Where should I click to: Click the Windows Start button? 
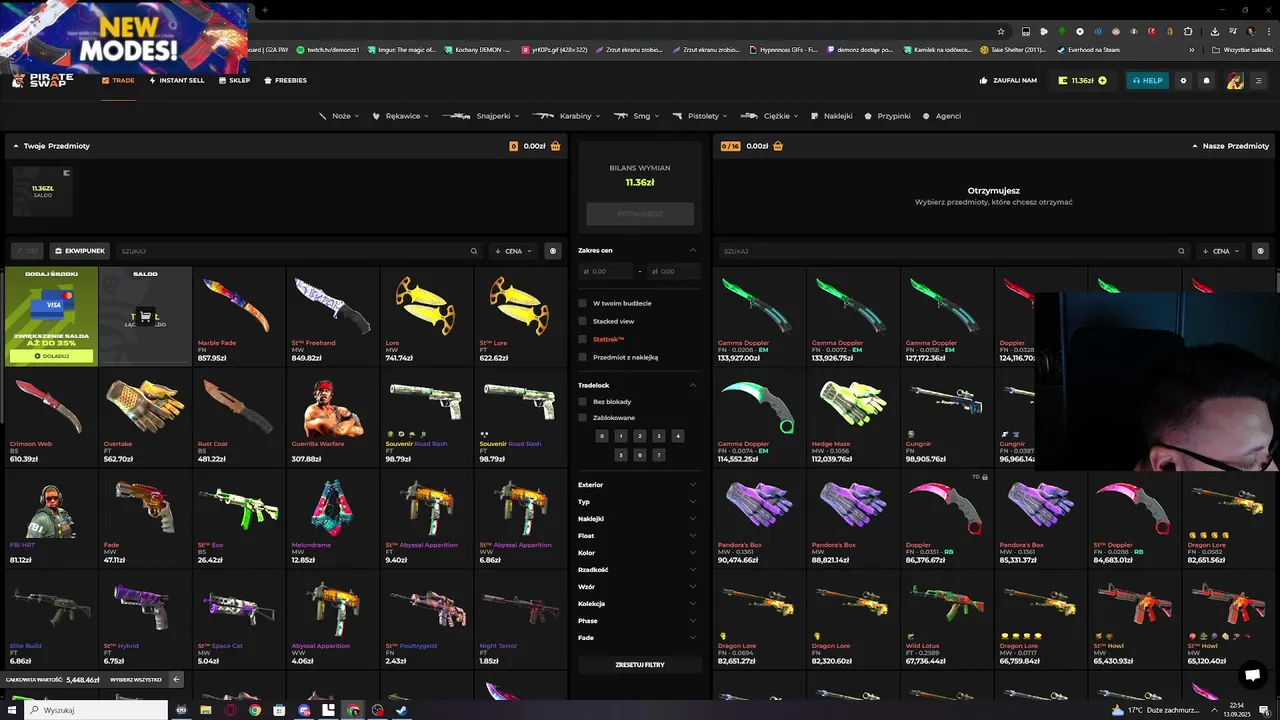[x=13, y=710]
